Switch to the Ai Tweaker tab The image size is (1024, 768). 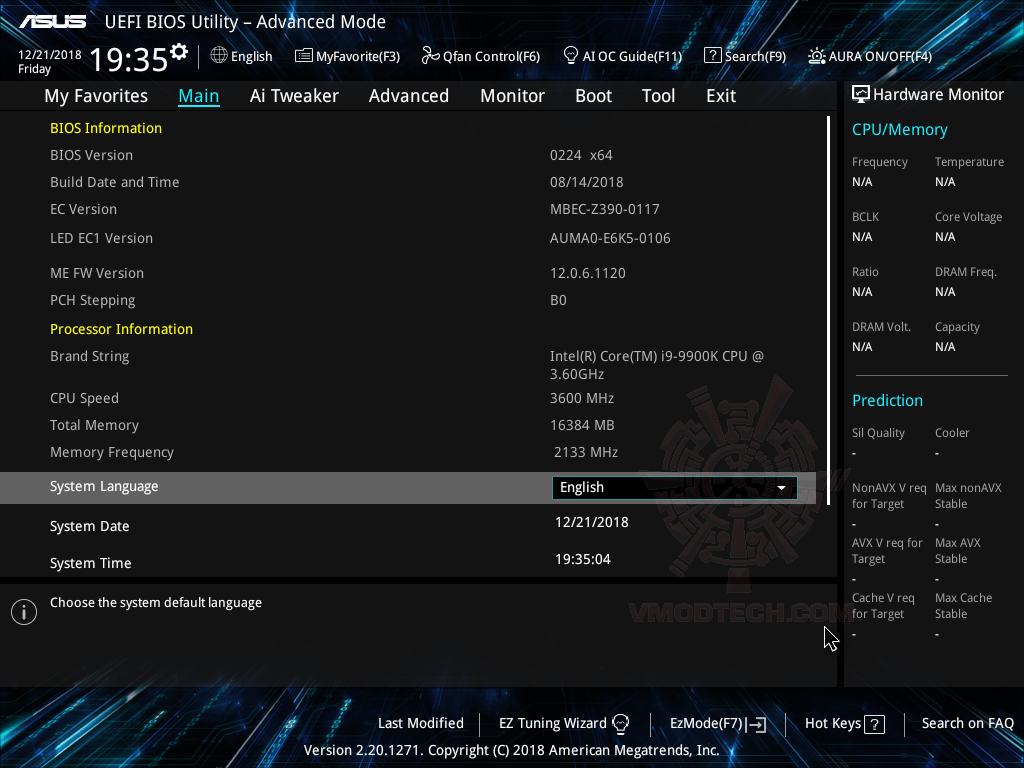[294, 95]
